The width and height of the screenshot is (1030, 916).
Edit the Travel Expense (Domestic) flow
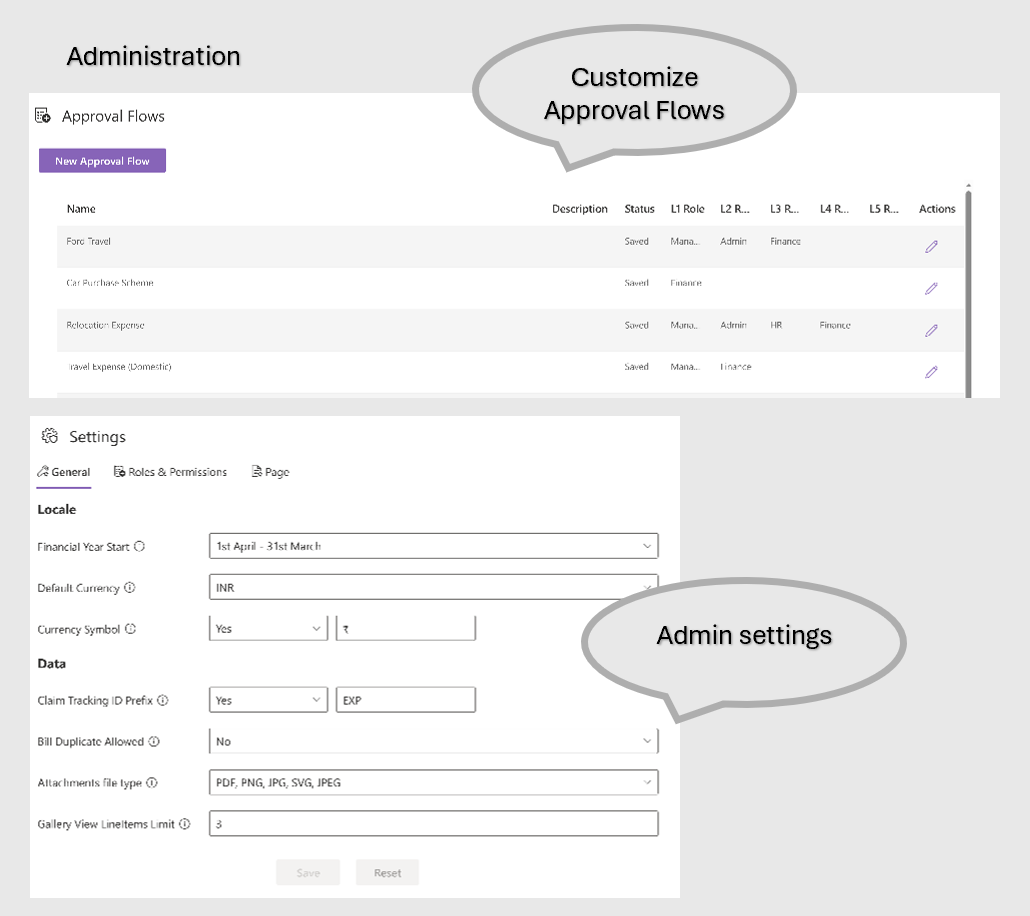tap(931, 372)
